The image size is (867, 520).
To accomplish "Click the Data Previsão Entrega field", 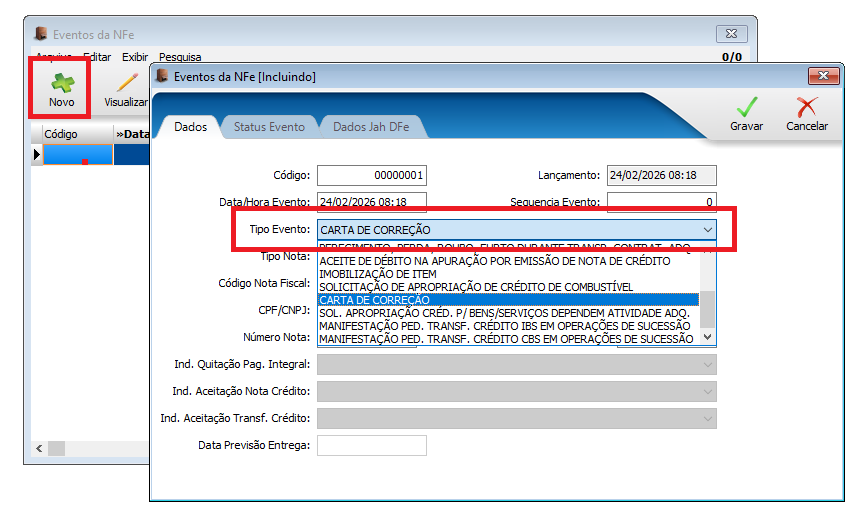I will [x=371, y=445].
